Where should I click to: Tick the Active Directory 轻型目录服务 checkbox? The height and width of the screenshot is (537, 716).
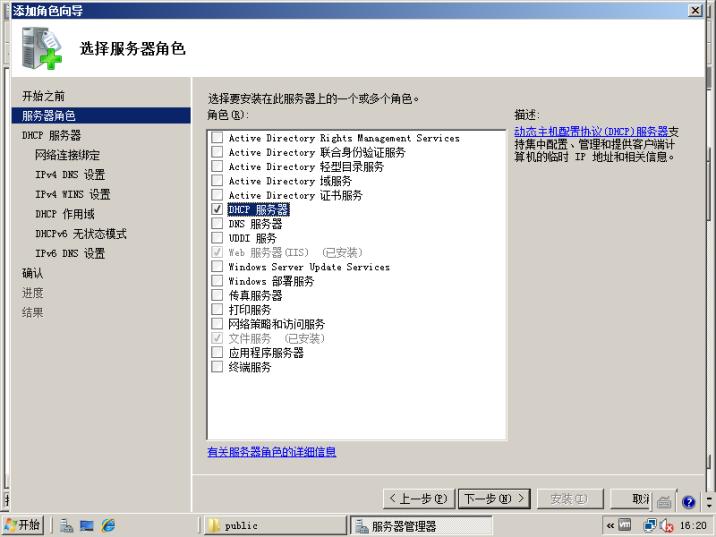tap(217, 166)
